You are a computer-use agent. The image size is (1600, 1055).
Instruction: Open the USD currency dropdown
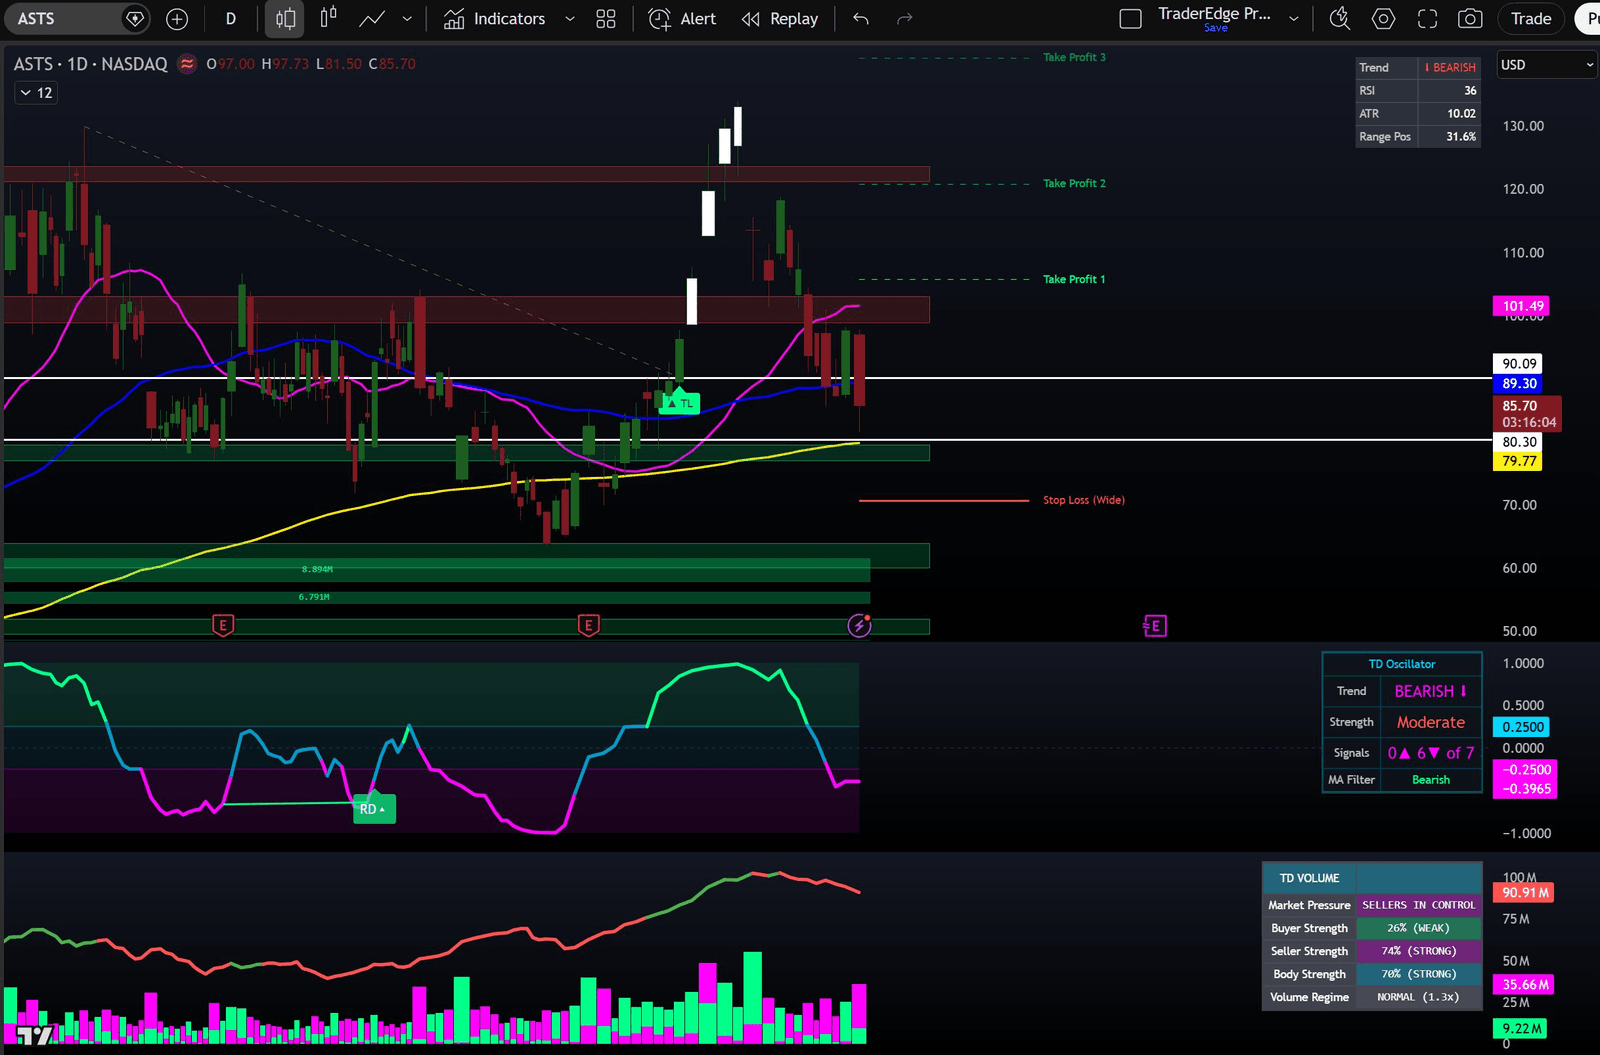point(1546,65)
